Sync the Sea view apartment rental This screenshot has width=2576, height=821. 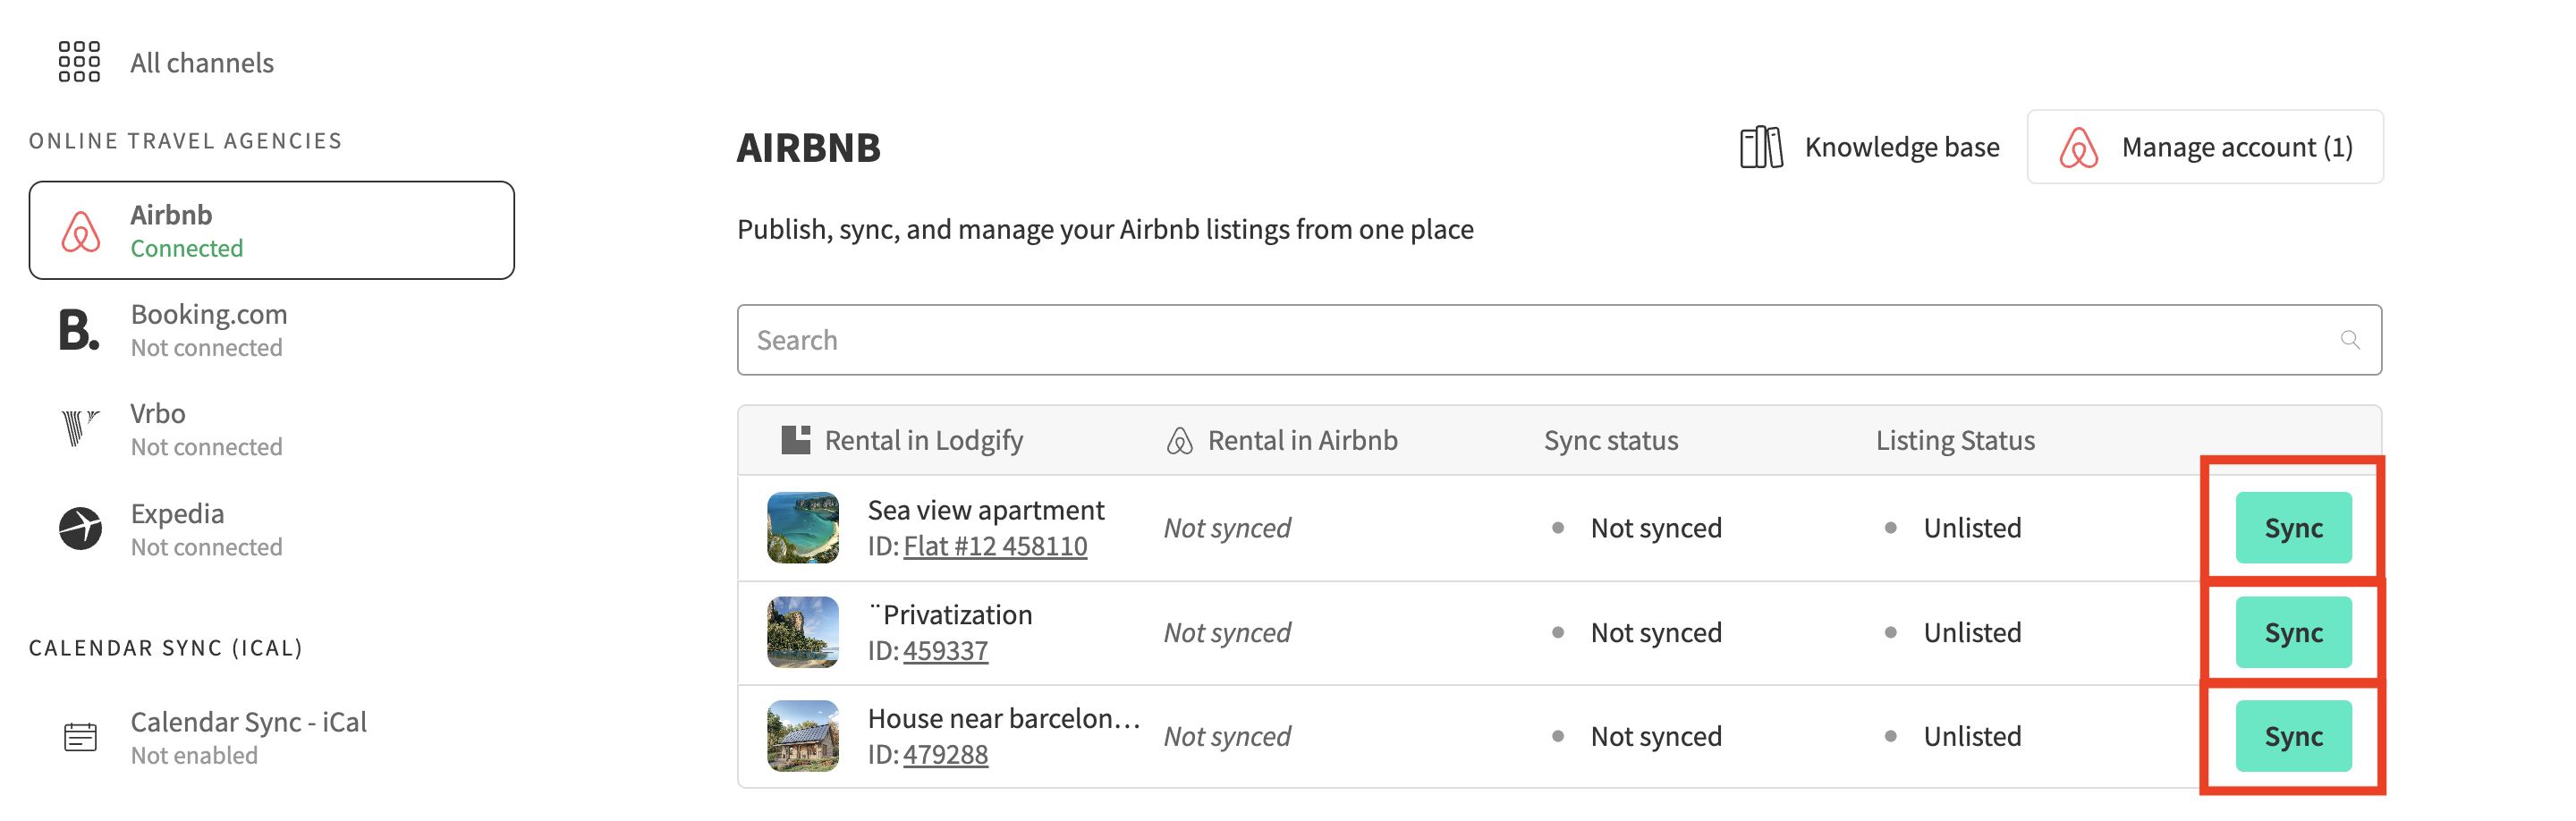point(2292,528)
